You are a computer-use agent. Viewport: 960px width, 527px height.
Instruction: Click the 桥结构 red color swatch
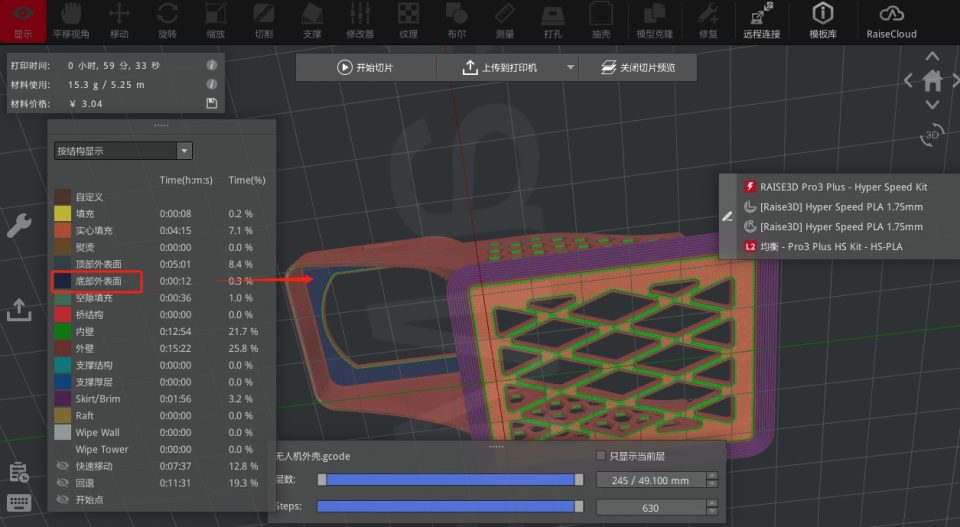pos(63,315)
